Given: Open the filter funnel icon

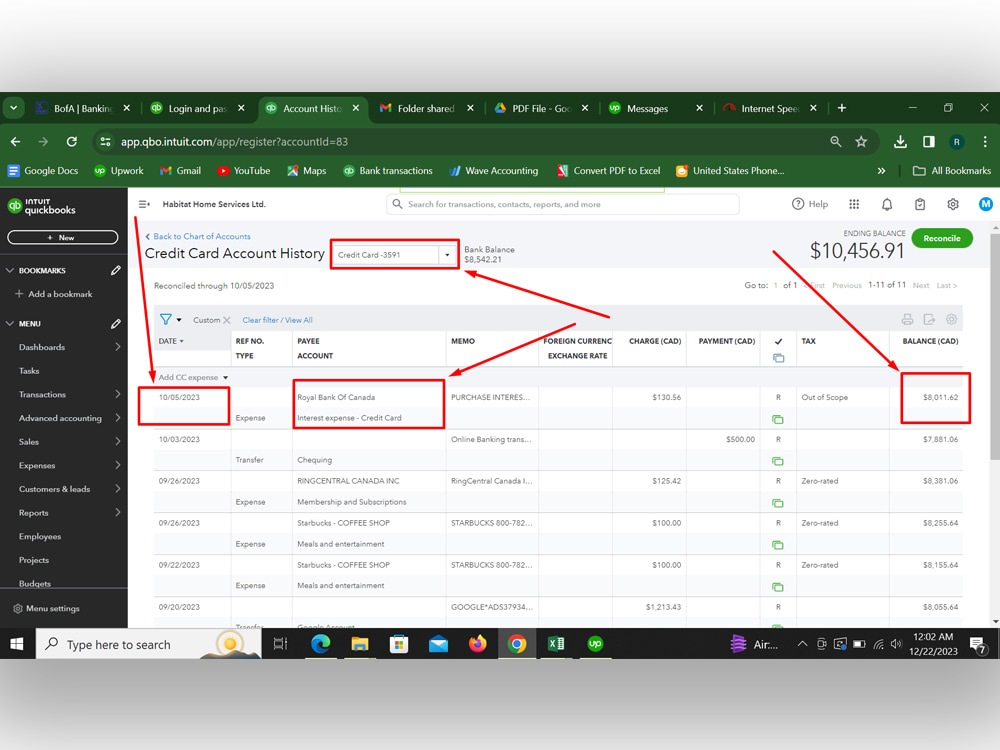Looking at the screenshot, I should [166, 320].
